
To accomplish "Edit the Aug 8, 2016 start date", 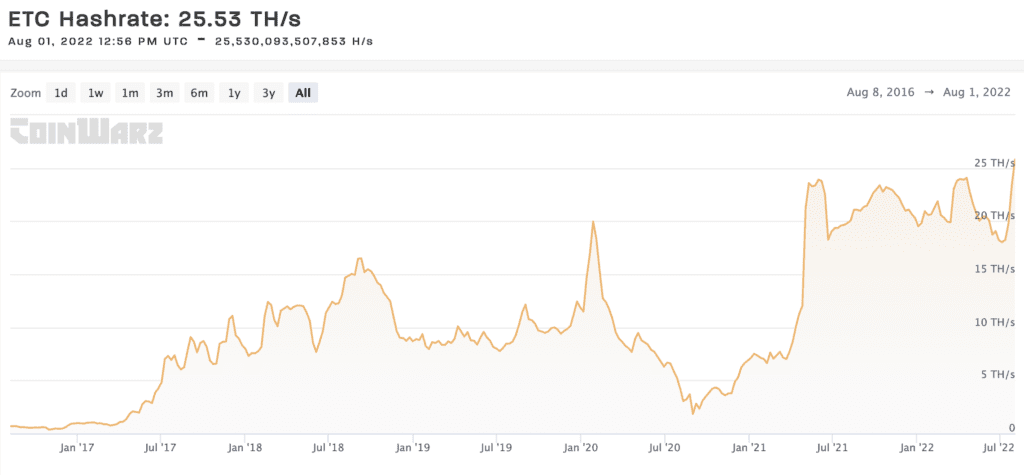I will pyautogui.click(x=879, y=93).
